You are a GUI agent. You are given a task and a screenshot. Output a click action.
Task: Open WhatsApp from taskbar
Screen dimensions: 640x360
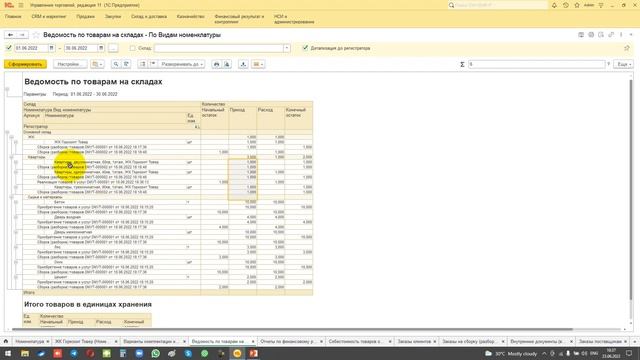tap(156, 353)
